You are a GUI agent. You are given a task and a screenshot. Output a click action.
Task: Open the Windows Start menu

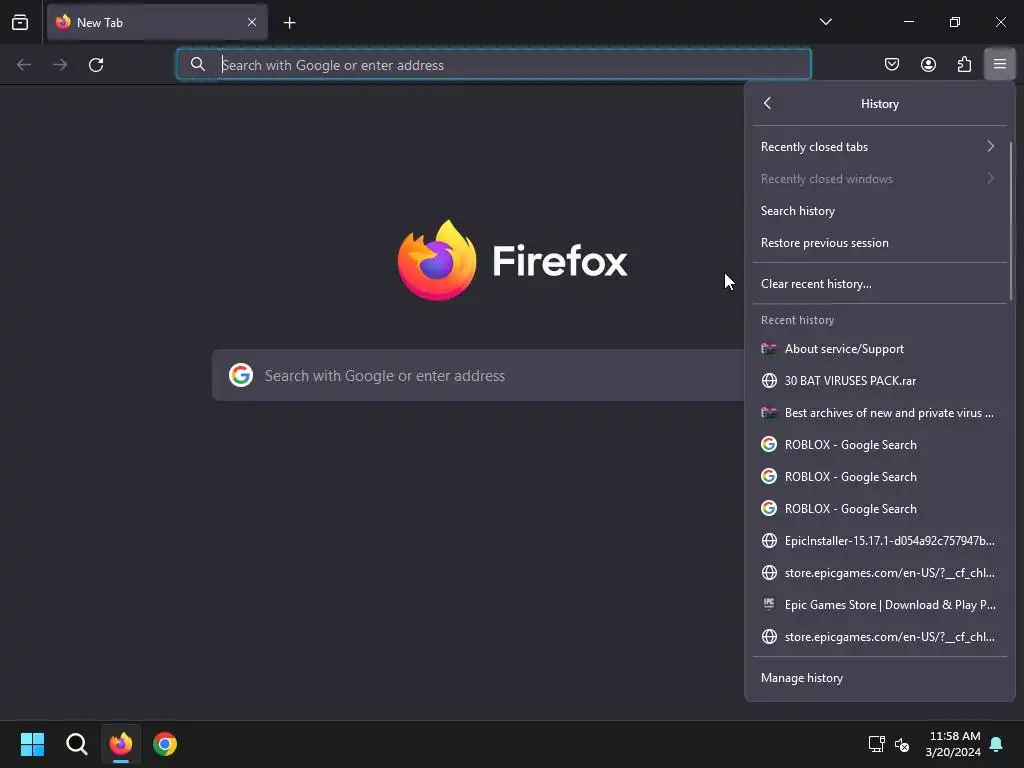coord(32,744)
